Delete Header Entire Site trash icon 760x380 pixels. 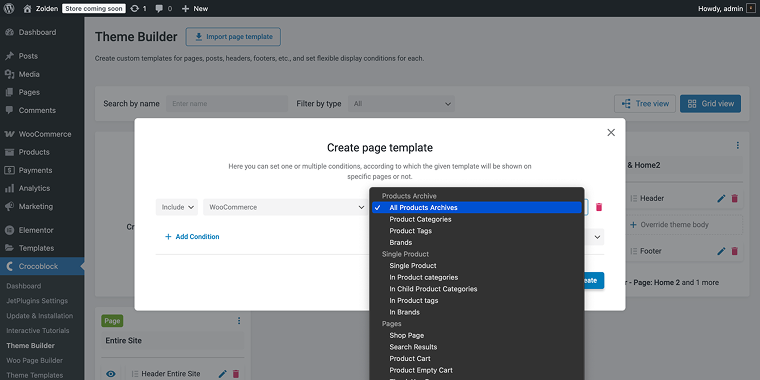coord(236,374)
